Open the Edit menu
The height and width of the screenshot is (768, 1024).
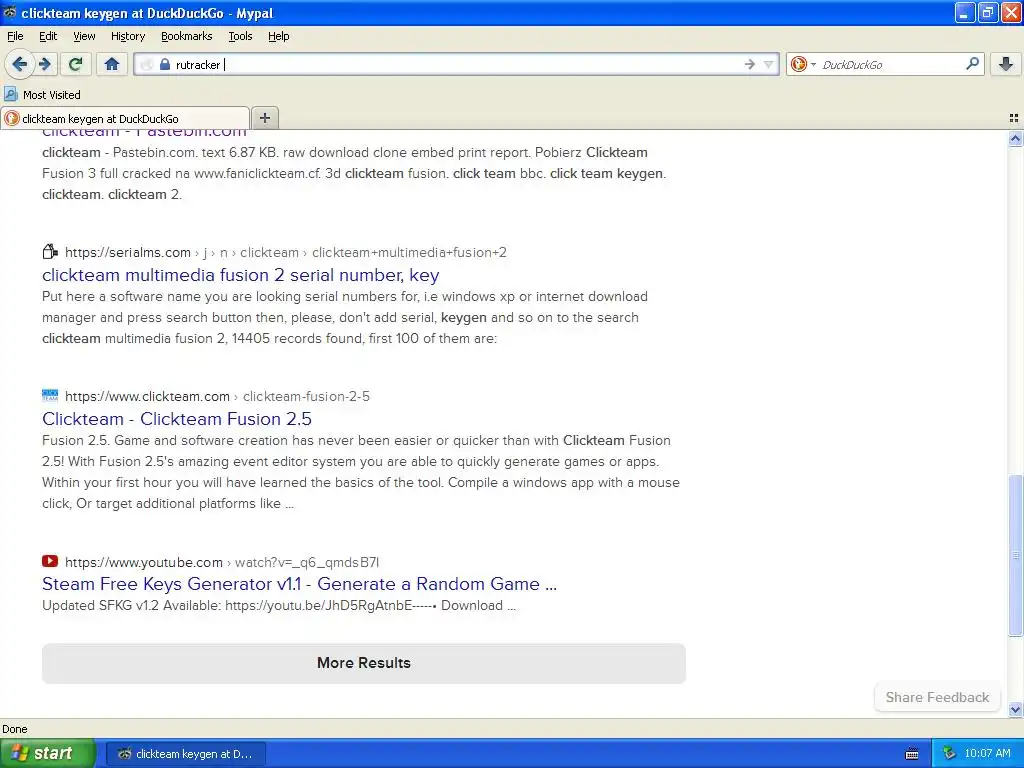coord(48,36)
